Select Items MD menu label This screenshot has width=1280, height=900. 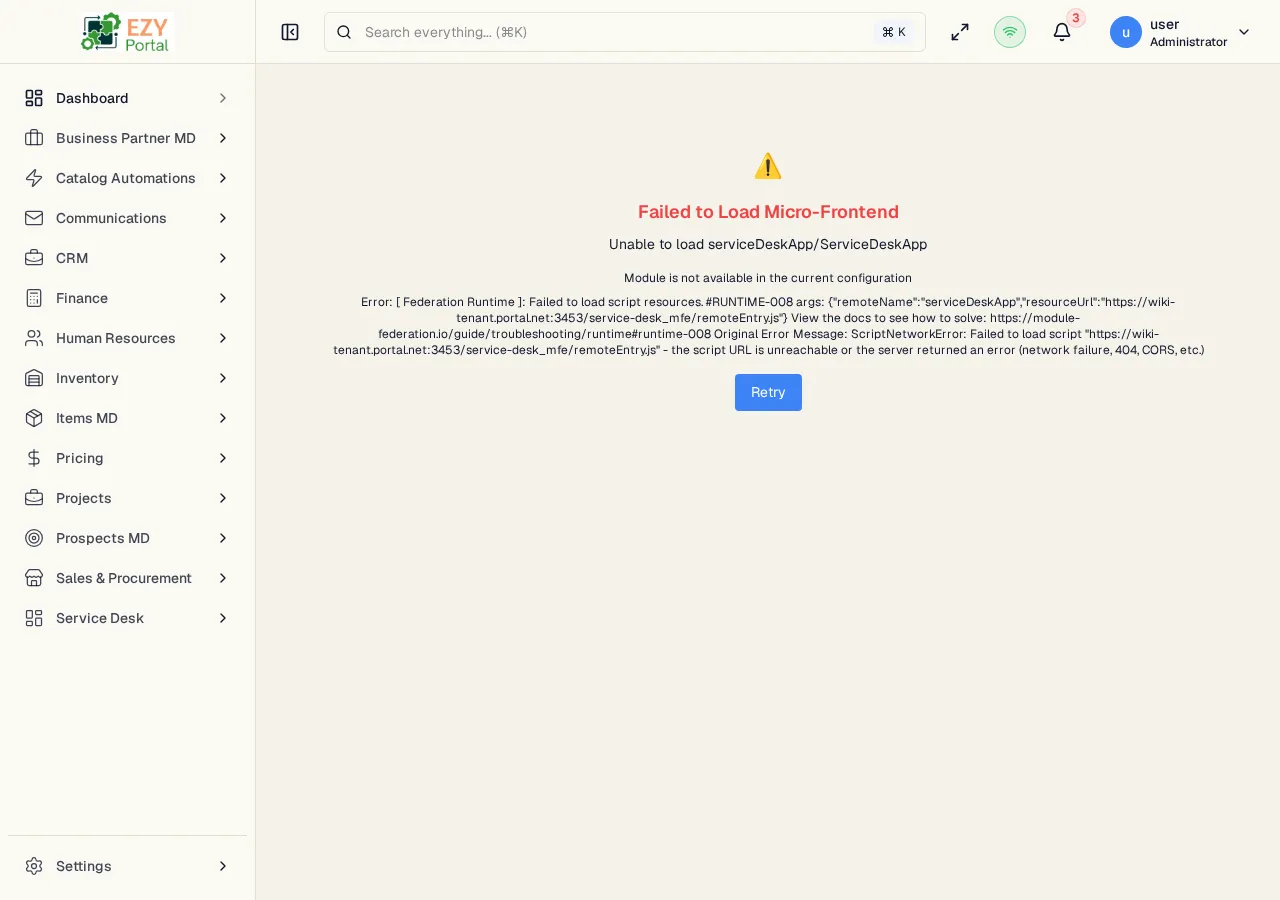87,418
